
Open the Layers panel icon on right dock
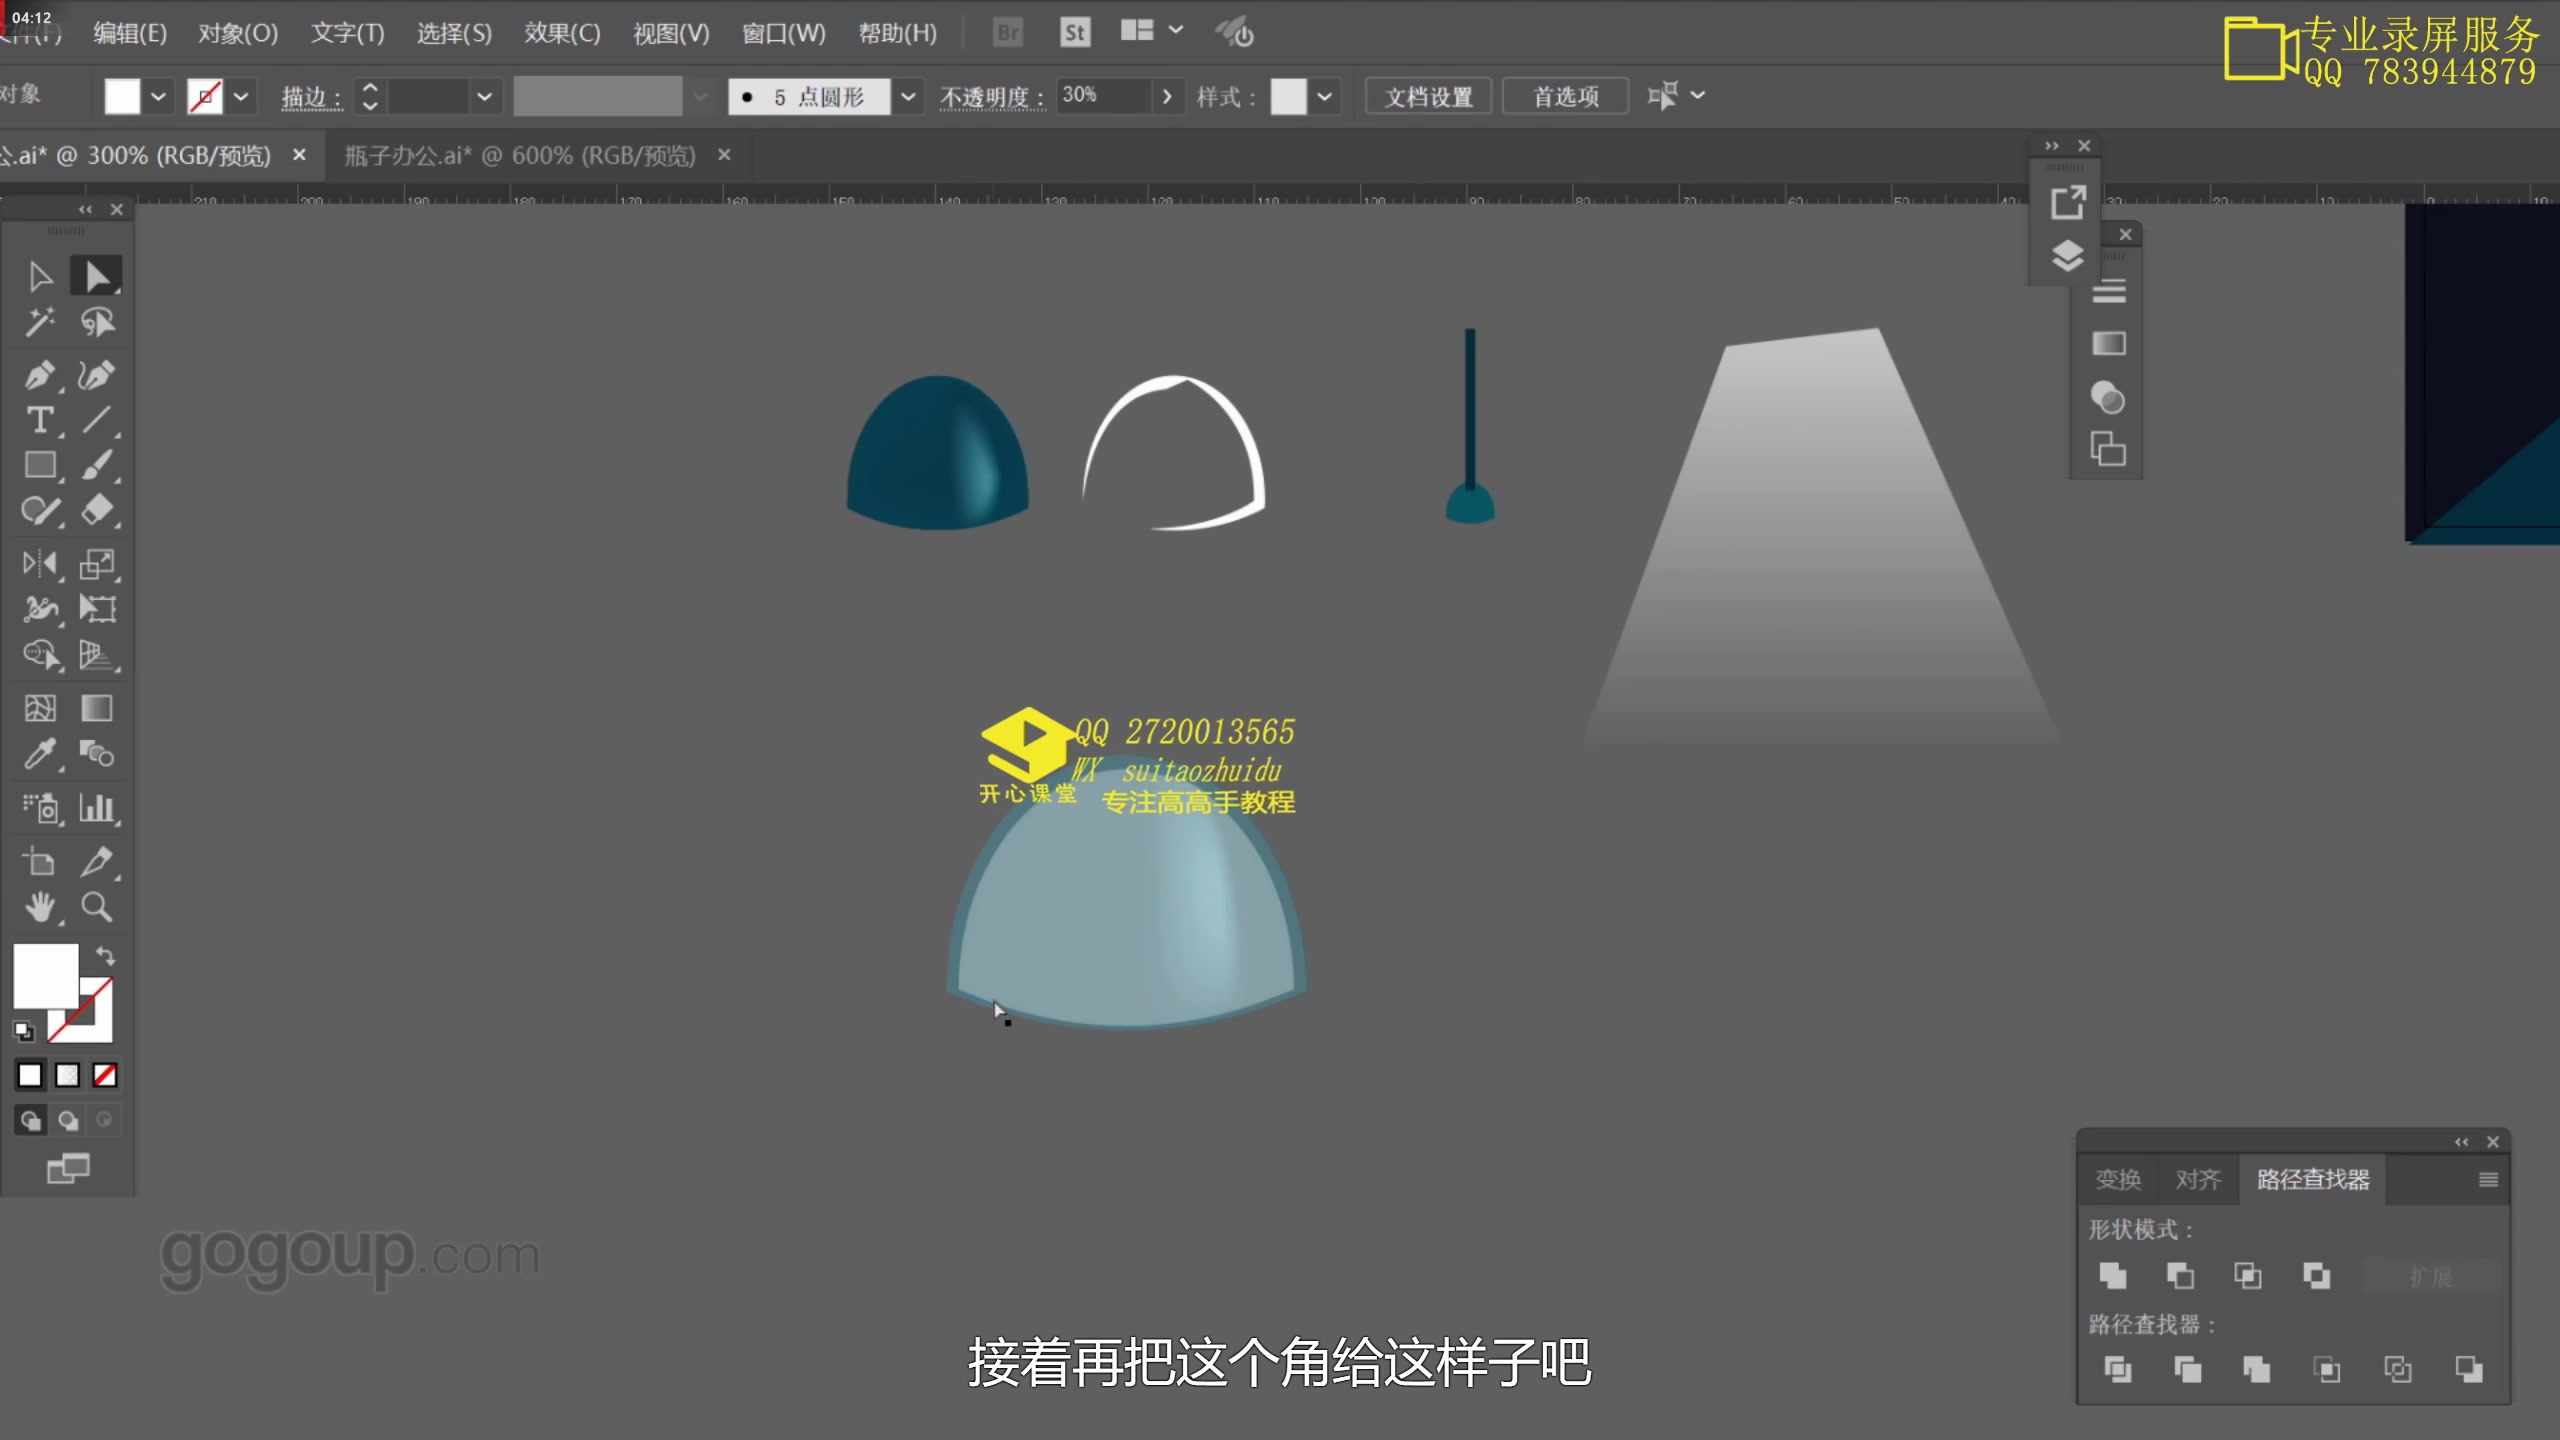point(2068,255)
